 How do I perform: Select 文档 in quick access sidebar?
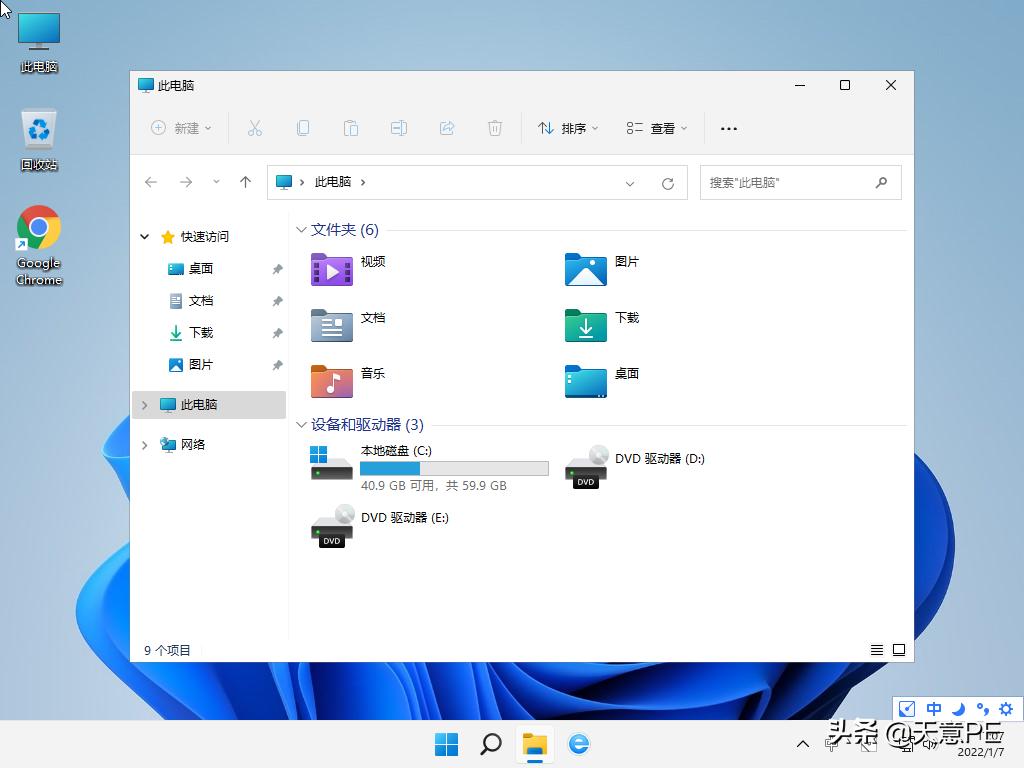click(x=200, y=301)
